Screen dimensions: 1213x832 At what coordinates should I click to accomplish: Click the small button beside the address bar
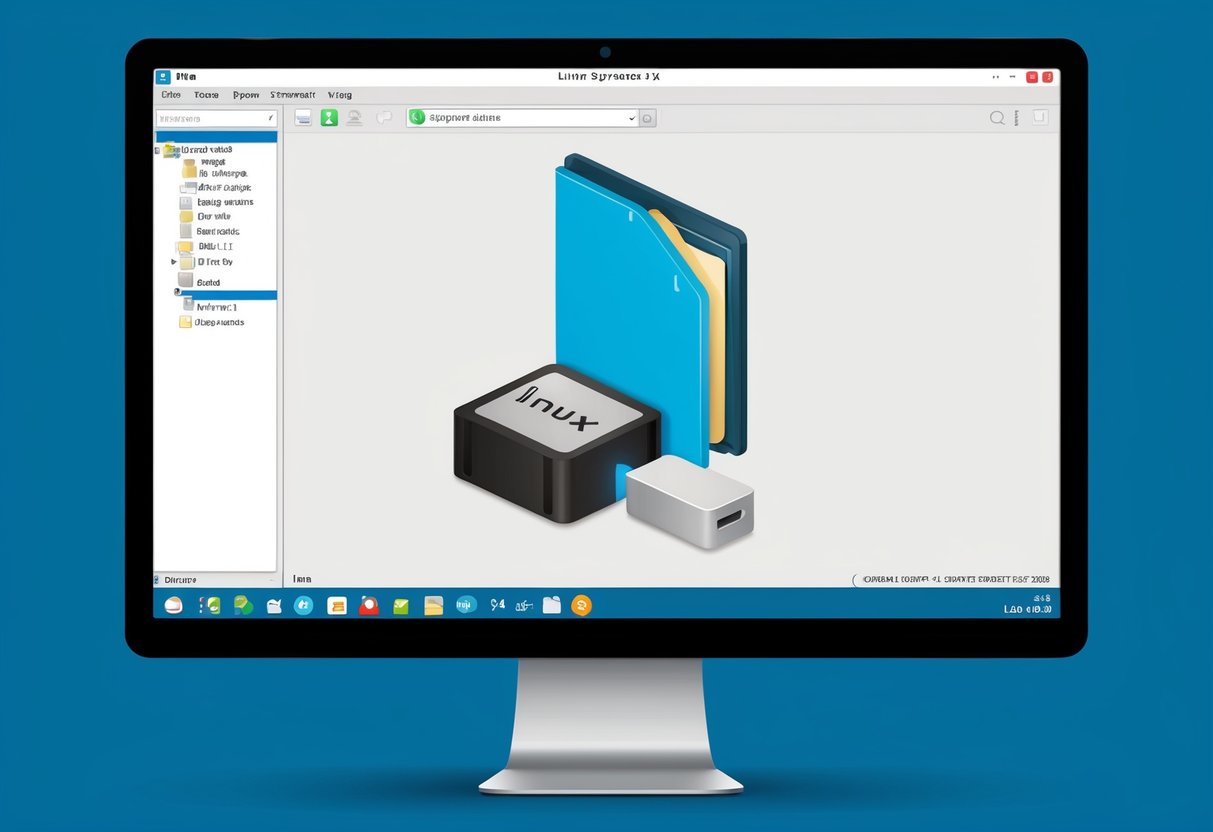647,117
